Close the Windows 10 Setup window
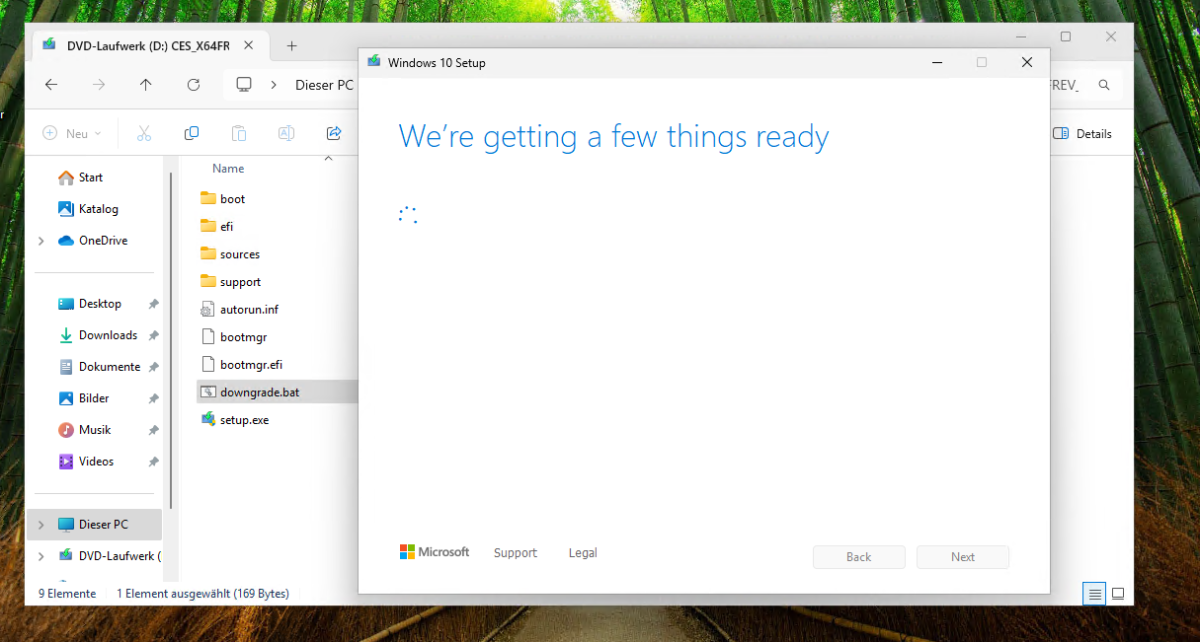 tap(1027, 62)
